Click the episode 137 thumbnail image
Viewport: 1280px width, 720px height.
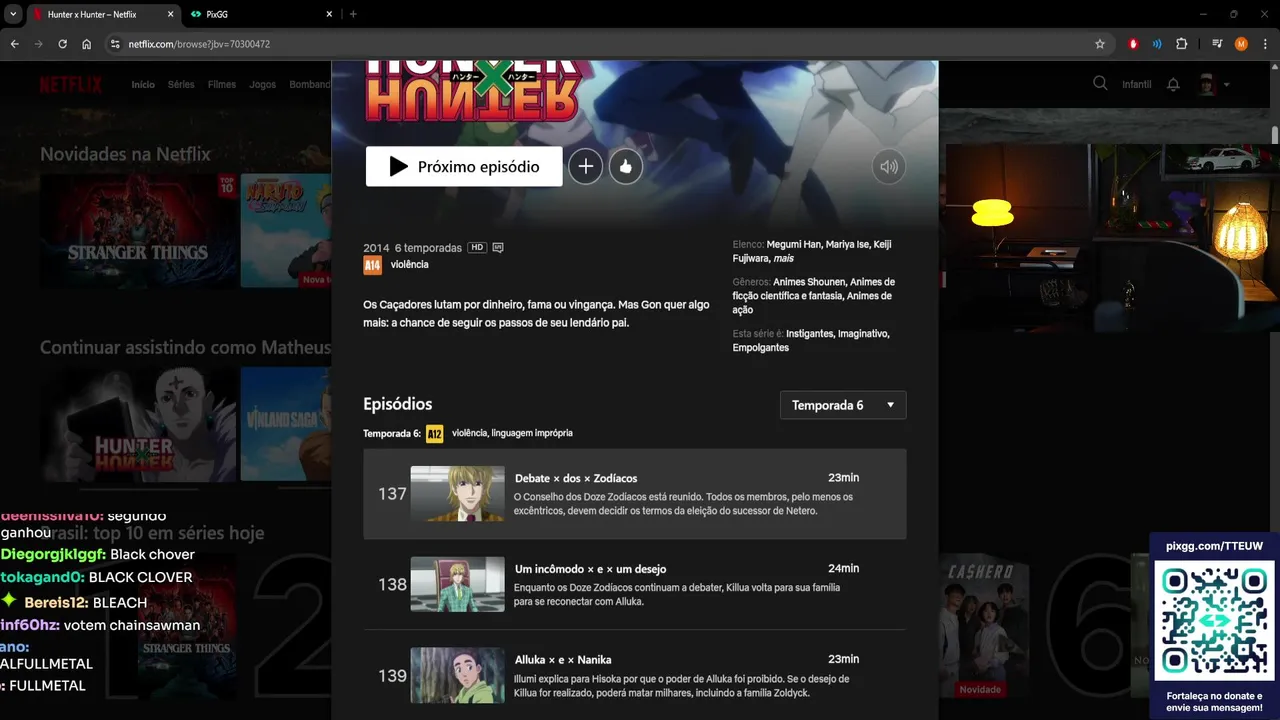[457, 494]
